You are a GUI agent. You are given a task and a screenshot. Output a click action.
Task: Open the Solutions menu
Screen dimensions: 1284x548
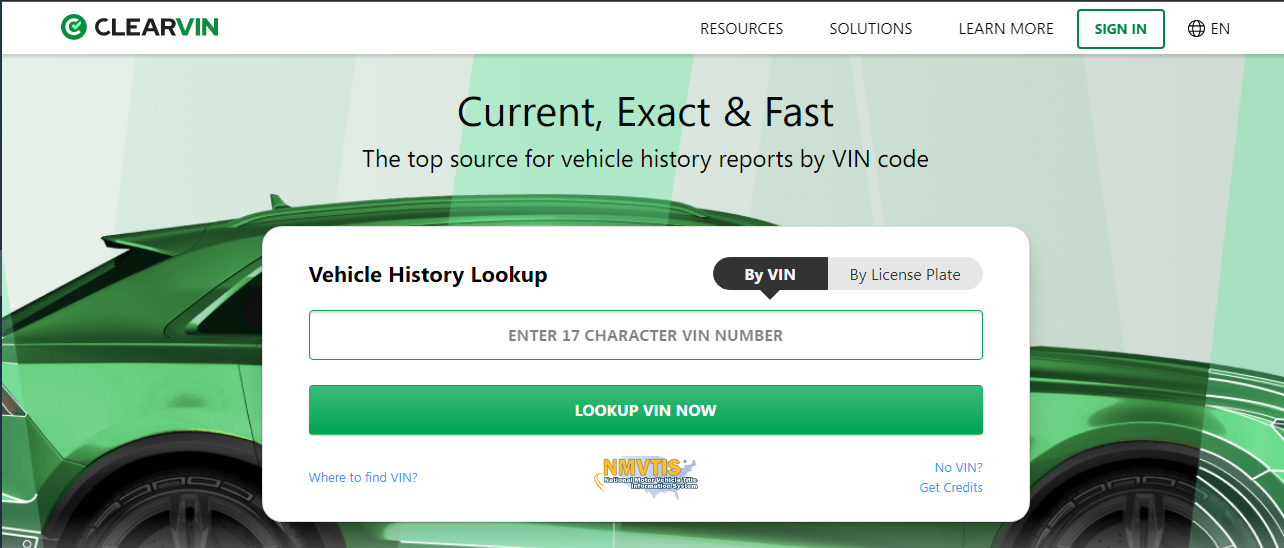tap(870, 29)
